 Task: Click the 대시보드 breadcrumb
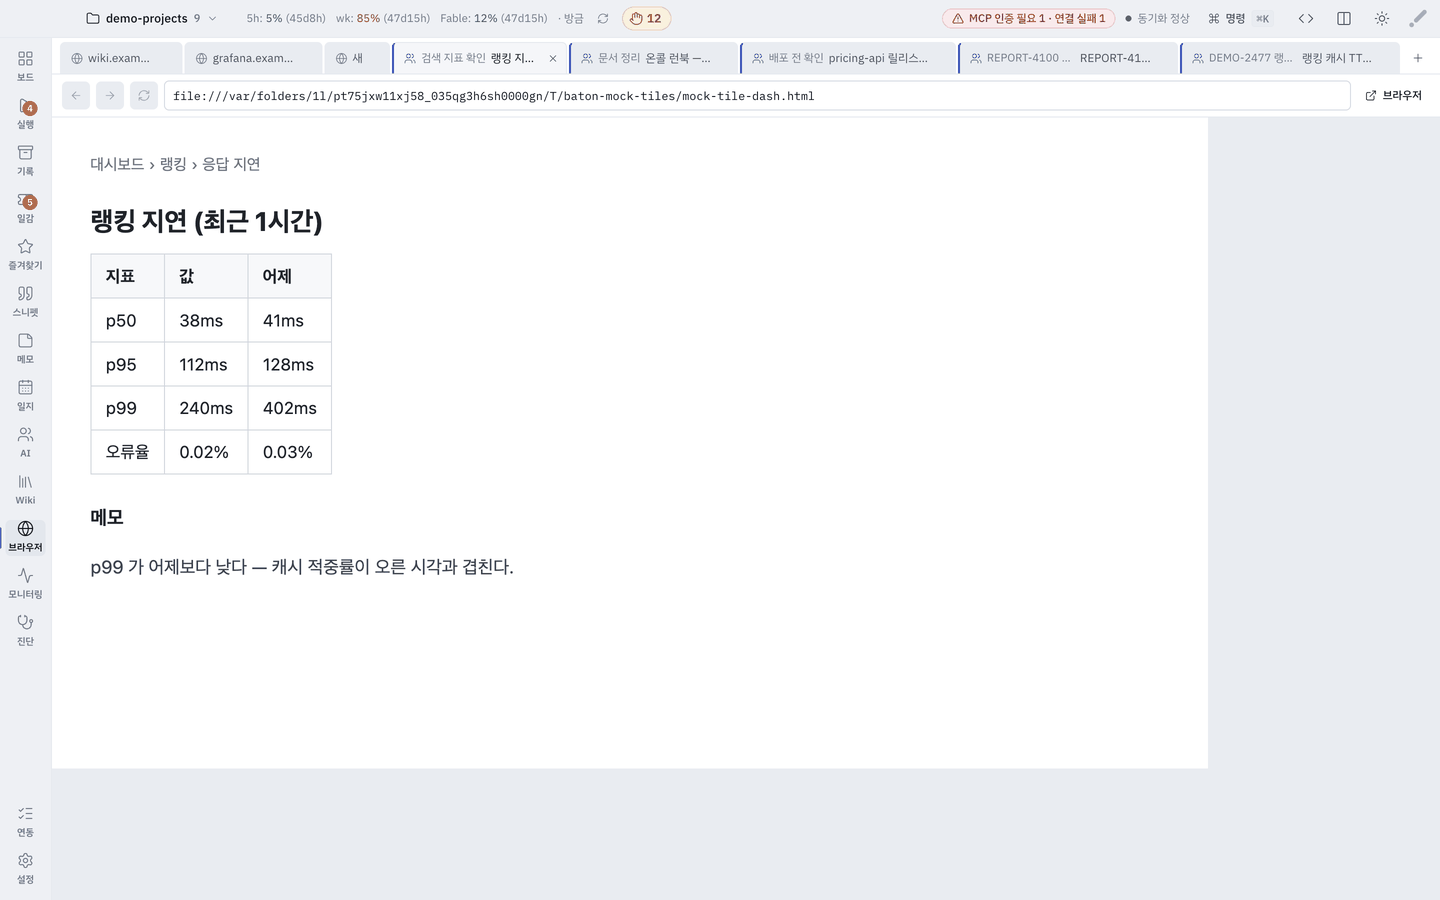tap(118, 164)
